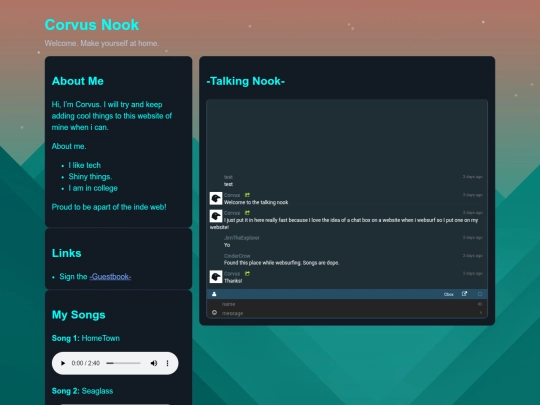Click the 'Shiny things.' list item
This screenshot has height=405, width=540.
pos(90,177)
